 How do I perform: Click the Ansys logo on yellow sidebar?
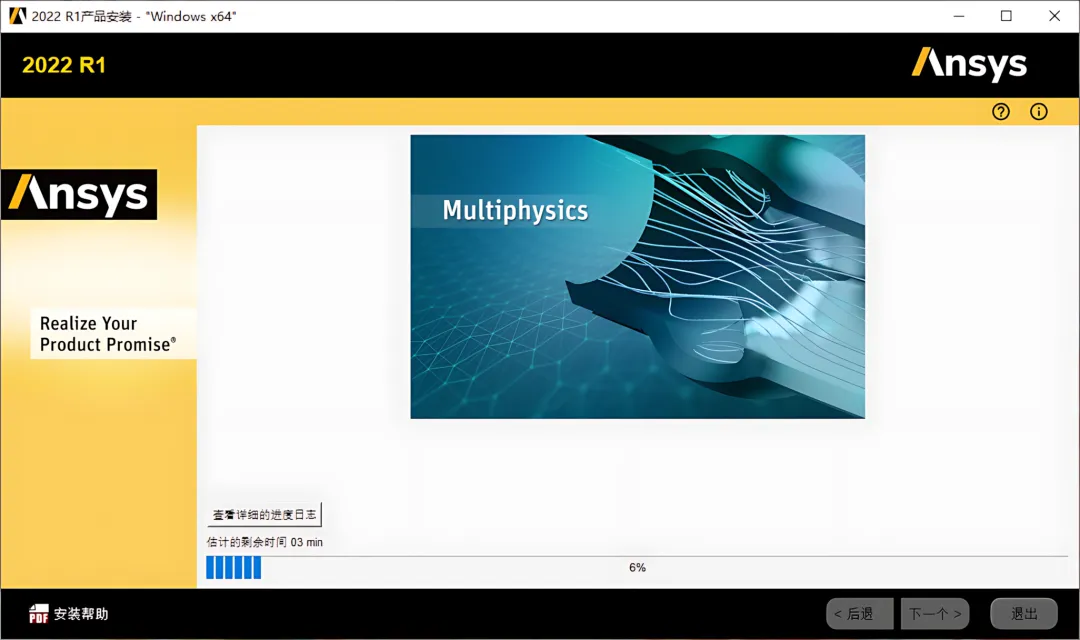[x=79, y=194]
